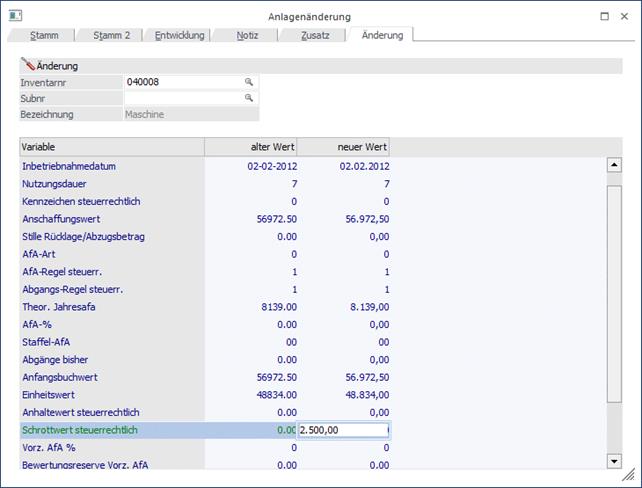Maximize the Anlagenänderung window
Screen dimensions: 642x488
[604, 17]
